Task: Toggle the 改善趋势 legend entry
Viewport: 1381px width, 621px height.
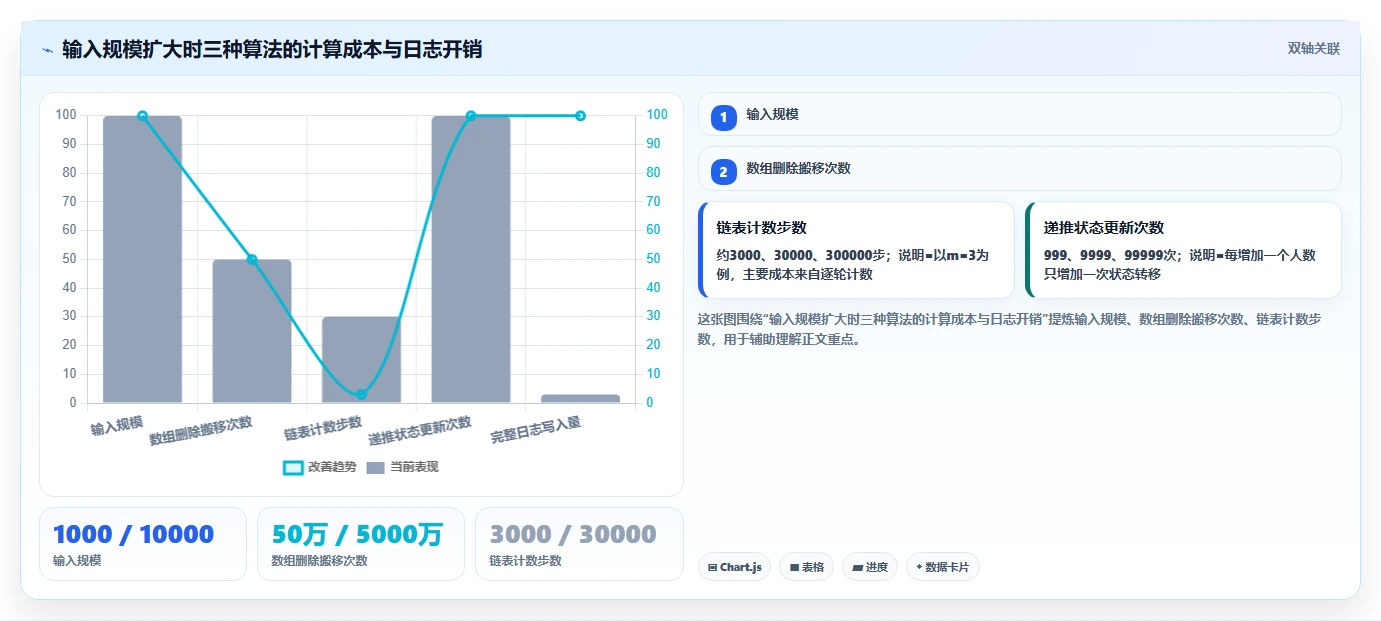Action: click(x=319, y=467)
